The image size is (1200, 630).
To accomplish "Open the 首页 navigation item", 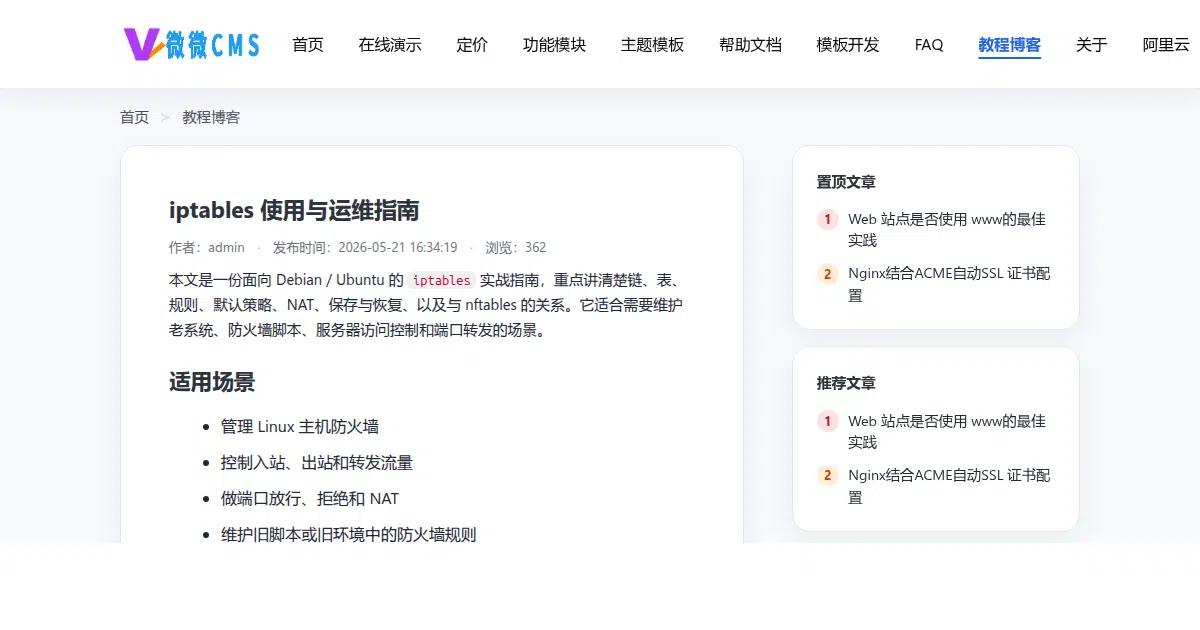I will click(308, 45).
